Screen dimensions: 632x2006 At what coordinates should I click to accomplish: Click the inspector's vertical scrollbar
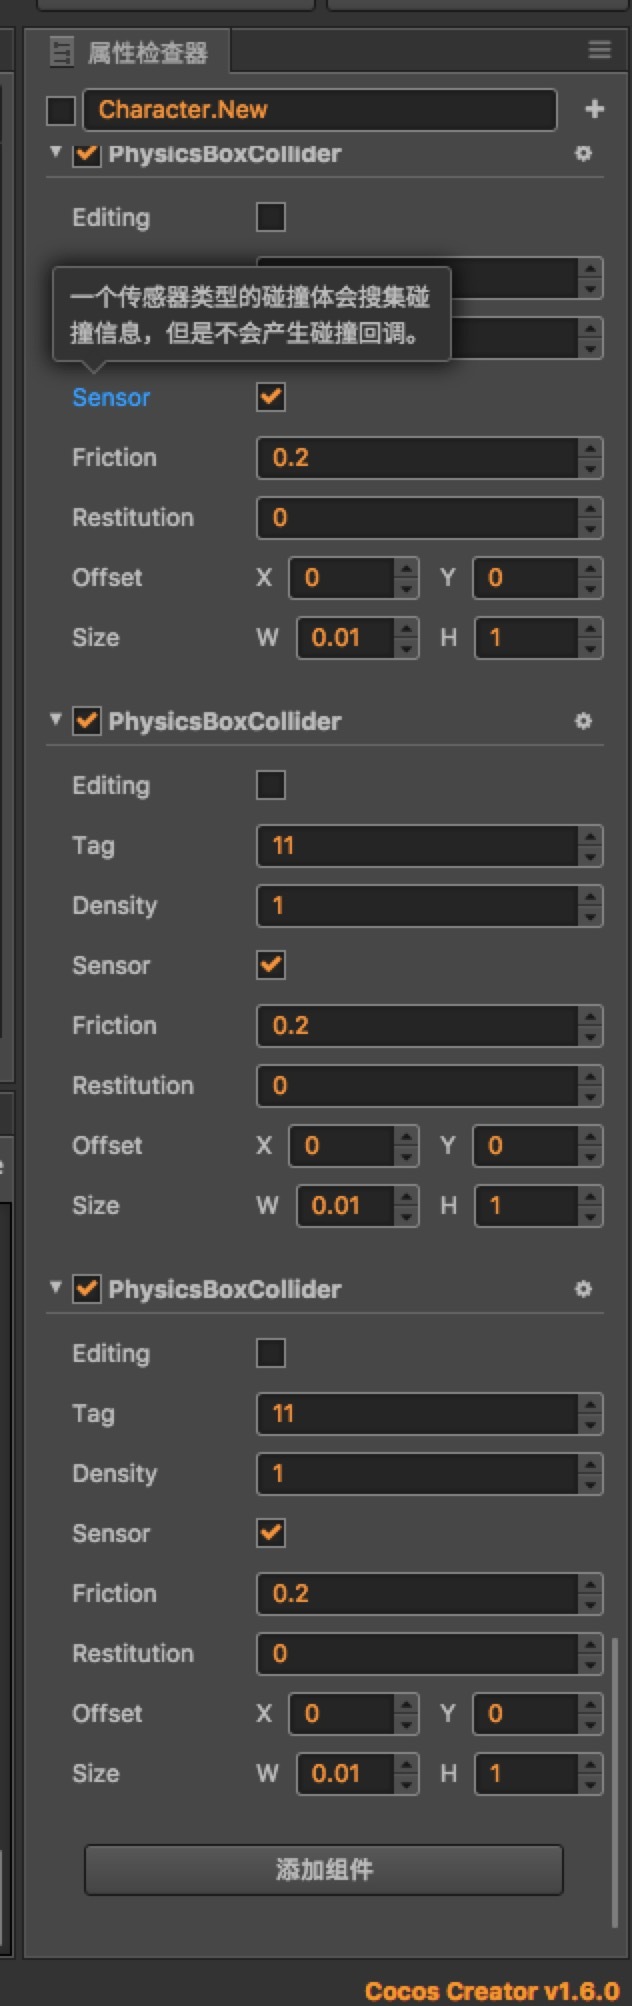point(615,1780)
